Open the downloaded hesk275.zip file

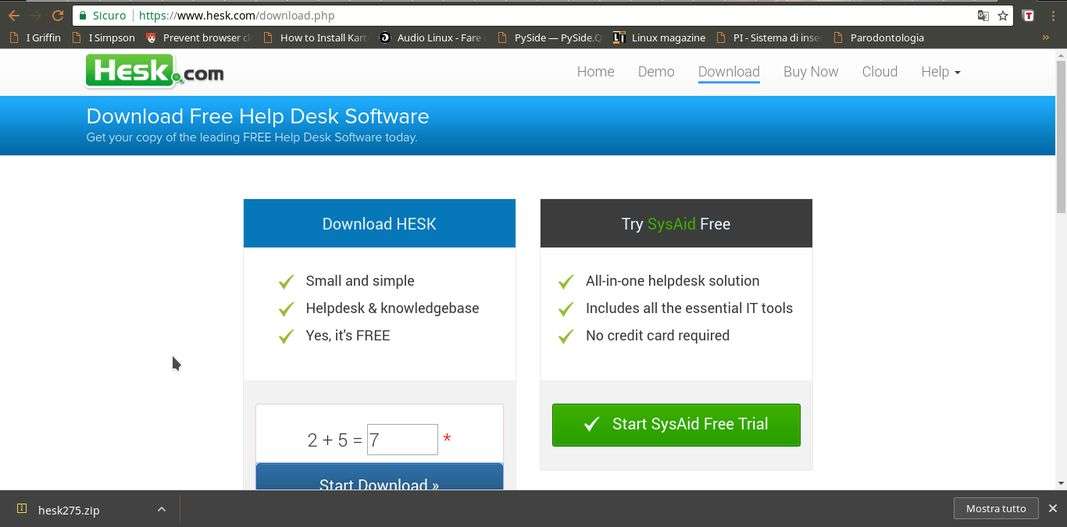[69, 509]
